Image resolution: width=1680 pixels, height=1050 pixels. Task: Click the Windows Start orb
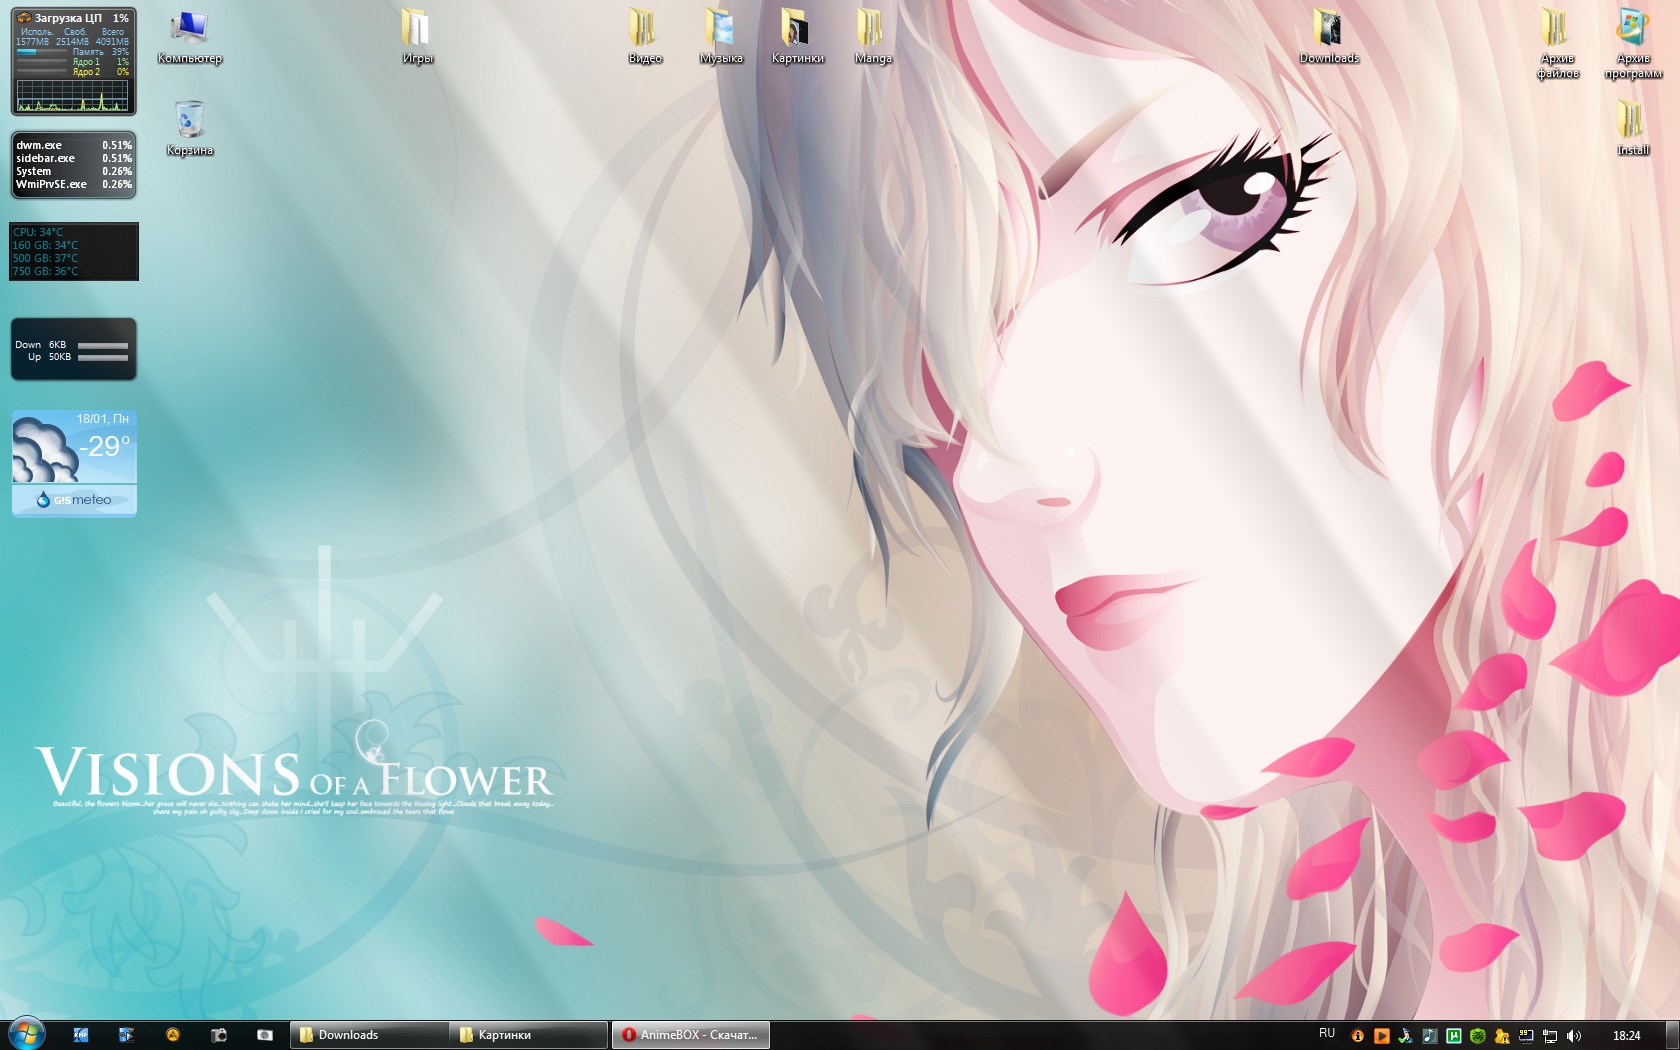click(26, 1034)
